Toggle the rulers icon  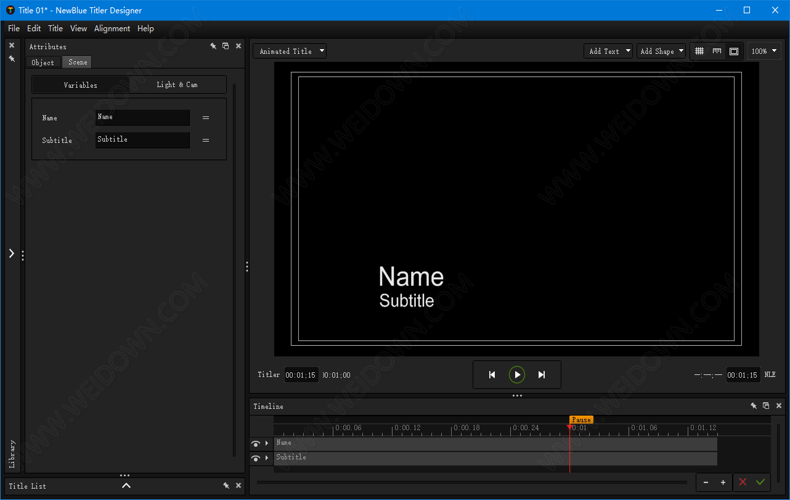pyautogui.click(x=716, y=51)
